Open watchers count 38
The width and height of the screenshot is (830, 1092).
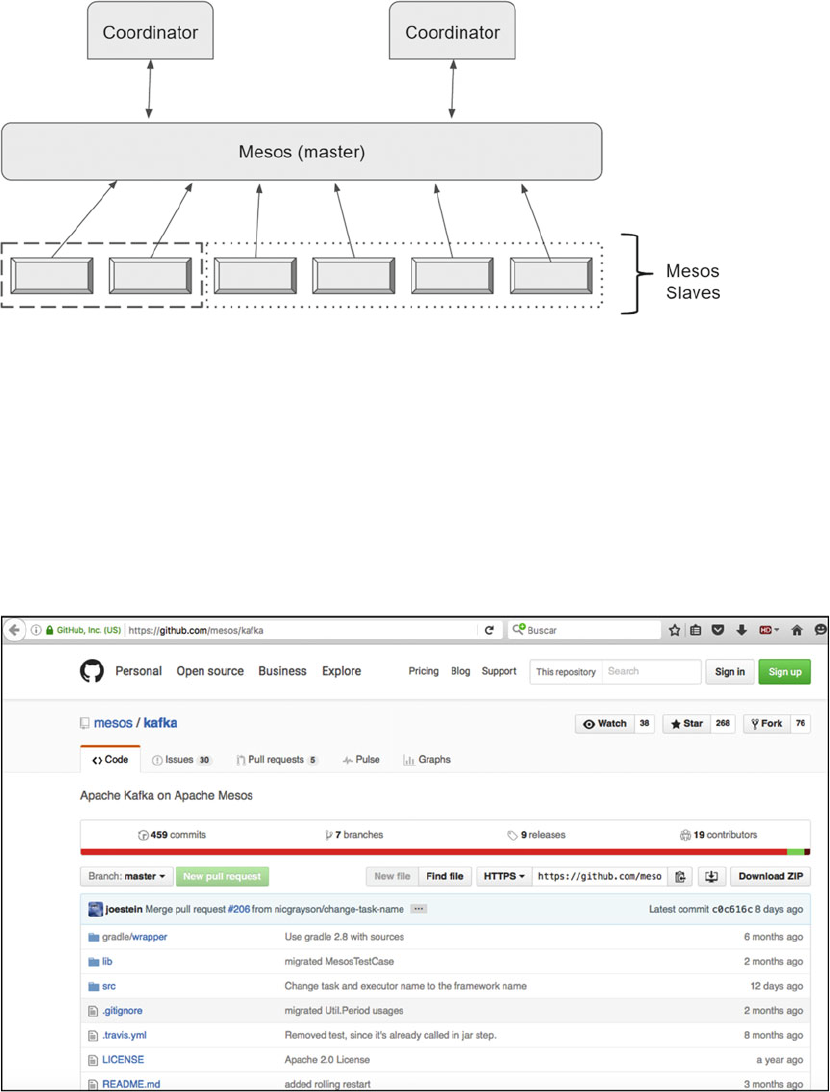645,724
